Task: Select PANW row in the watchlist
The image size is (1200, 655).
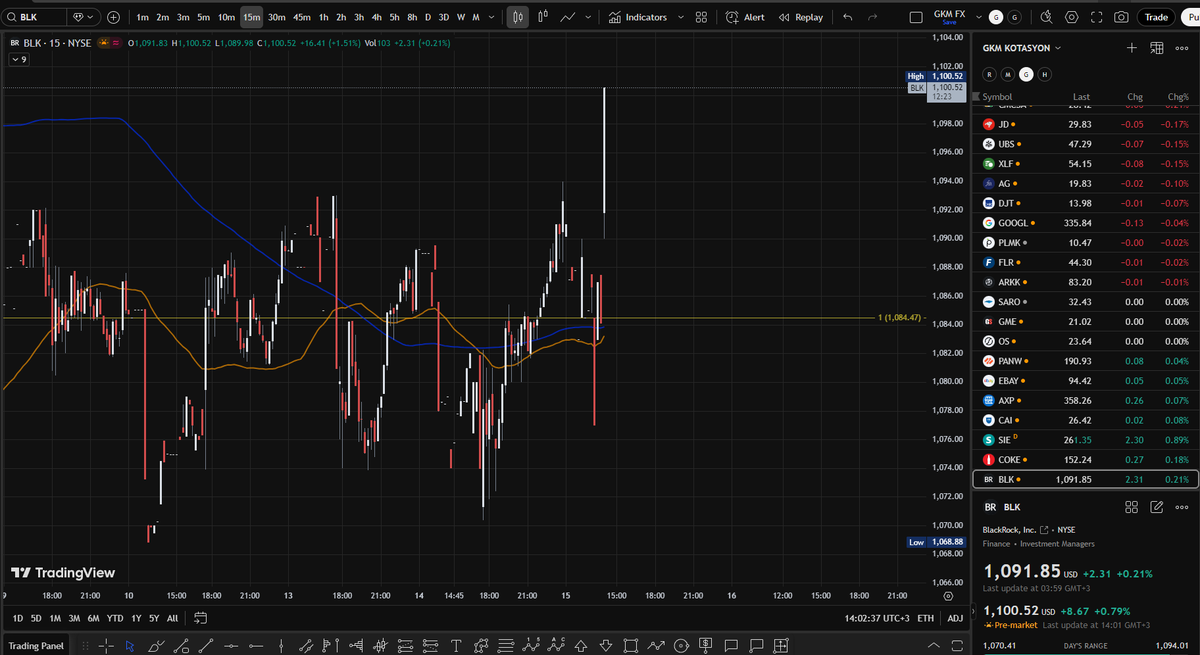Action: (1086, 361)
